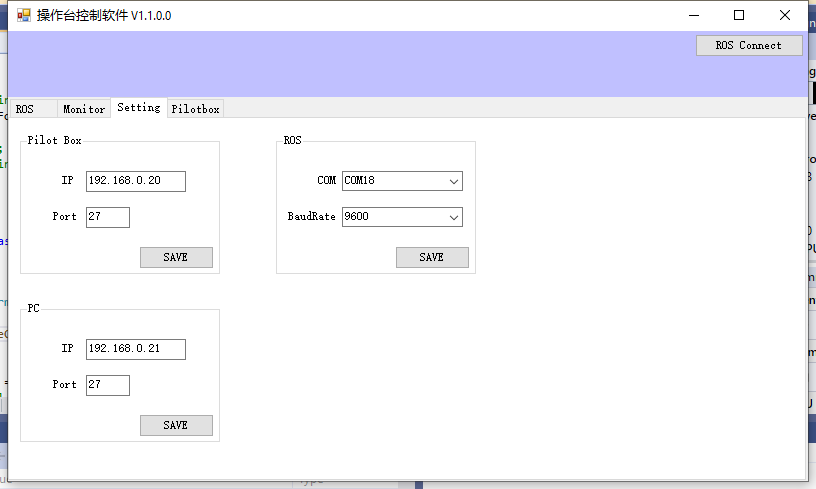816x489 pixels.
Task: Click the ROS group box label
Action: [292, 140]
